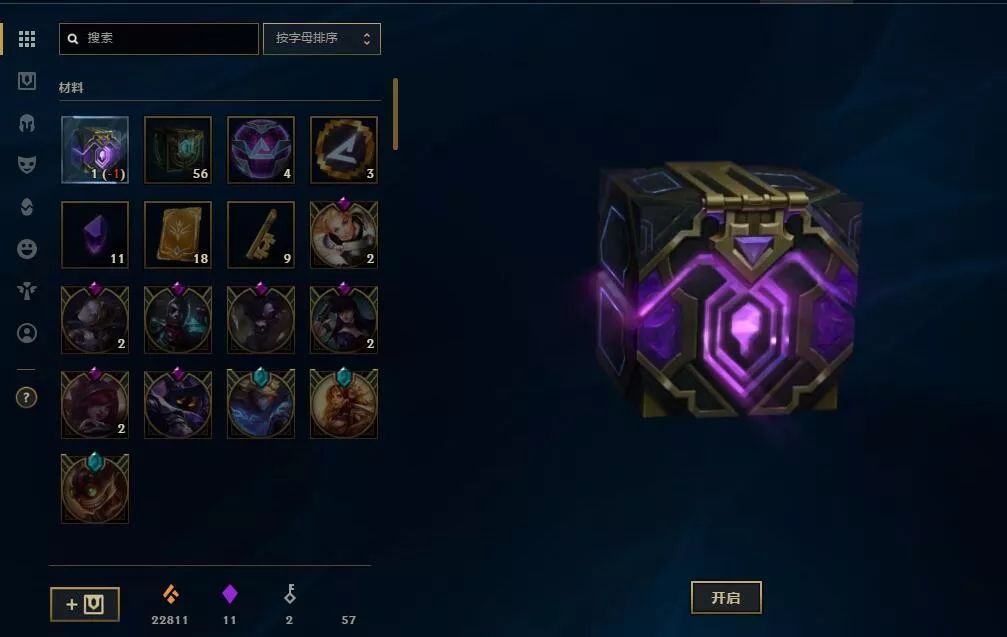
Task: Select the gold token card with count 18
Action: pyautogui.click(x=178, y=234)
